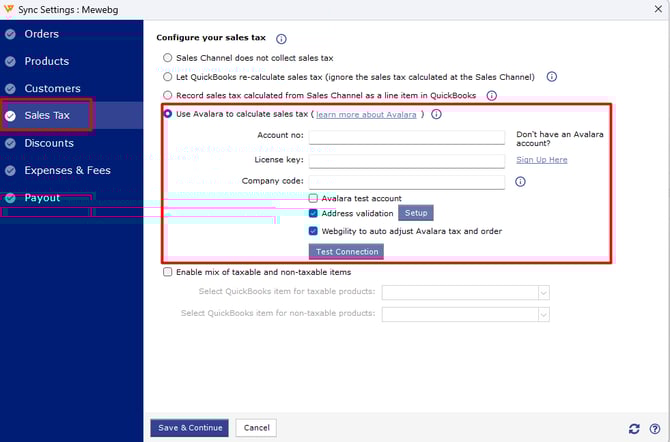Image resolution: width=670 pixels, height=442 pixels.
Task: Click the checkmark icon beside Customers
Action: click(x=10, y=88)
